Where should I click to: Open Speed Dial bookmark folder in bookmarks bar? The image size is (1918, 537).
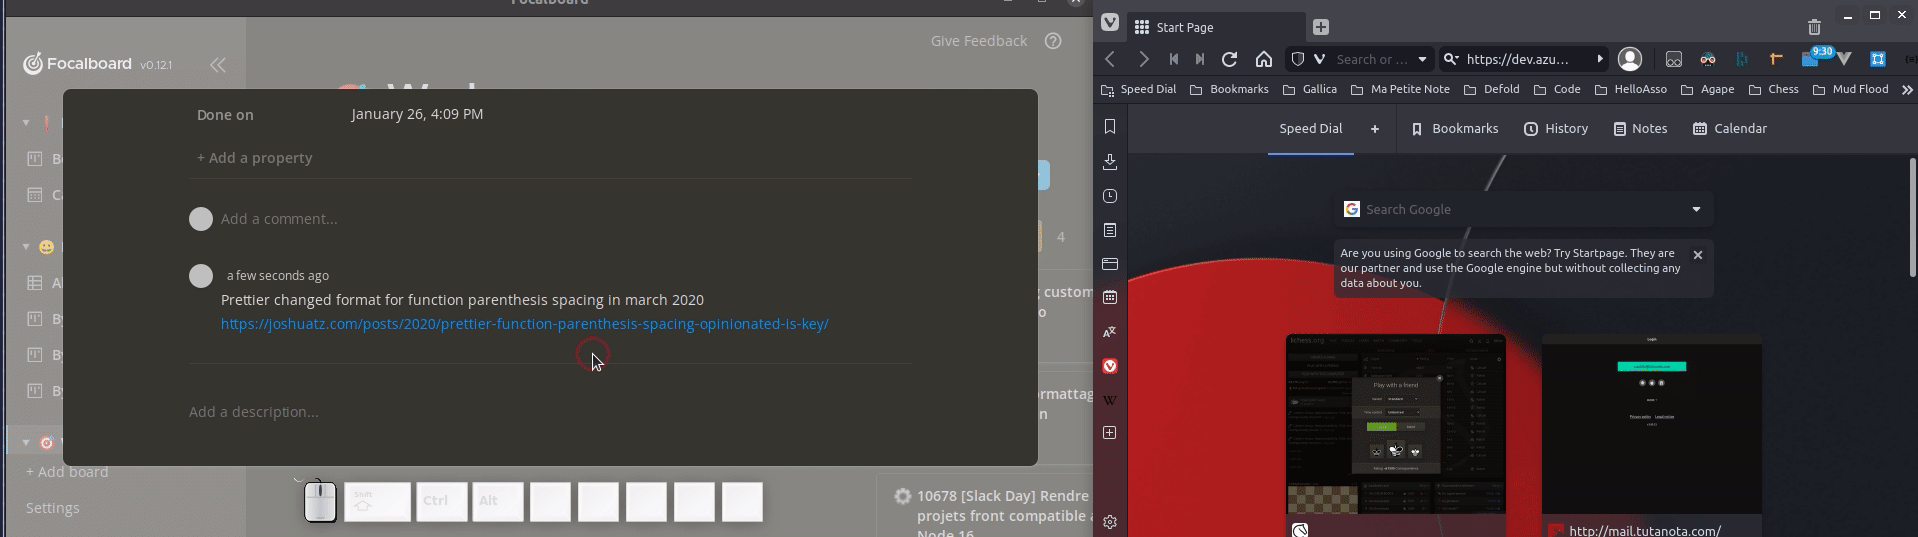pos(1138,89)
